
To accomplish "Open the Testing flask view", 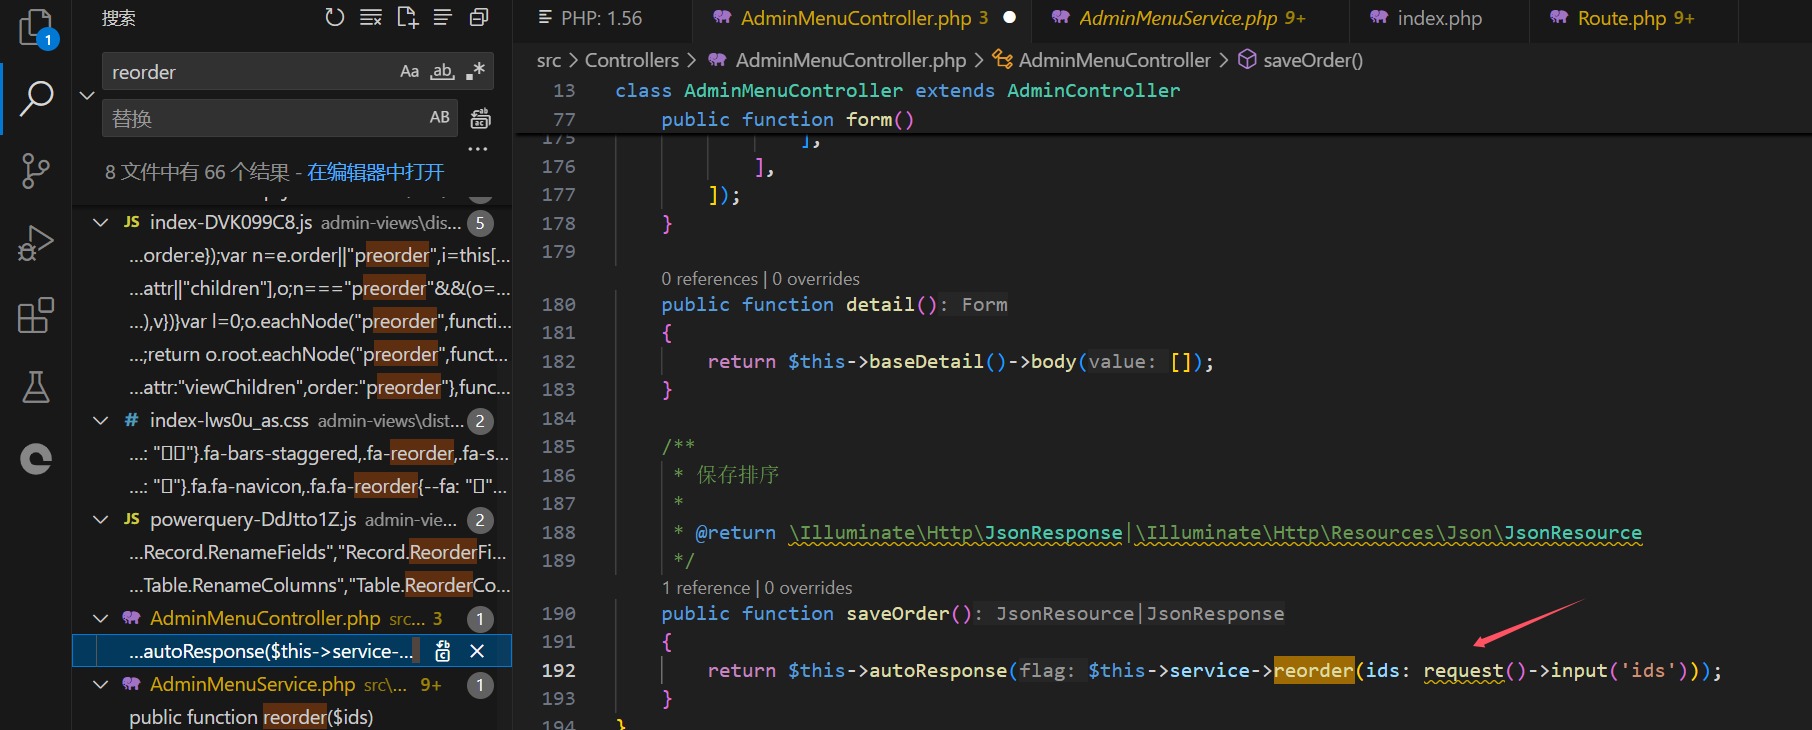I will pos(36,387).
